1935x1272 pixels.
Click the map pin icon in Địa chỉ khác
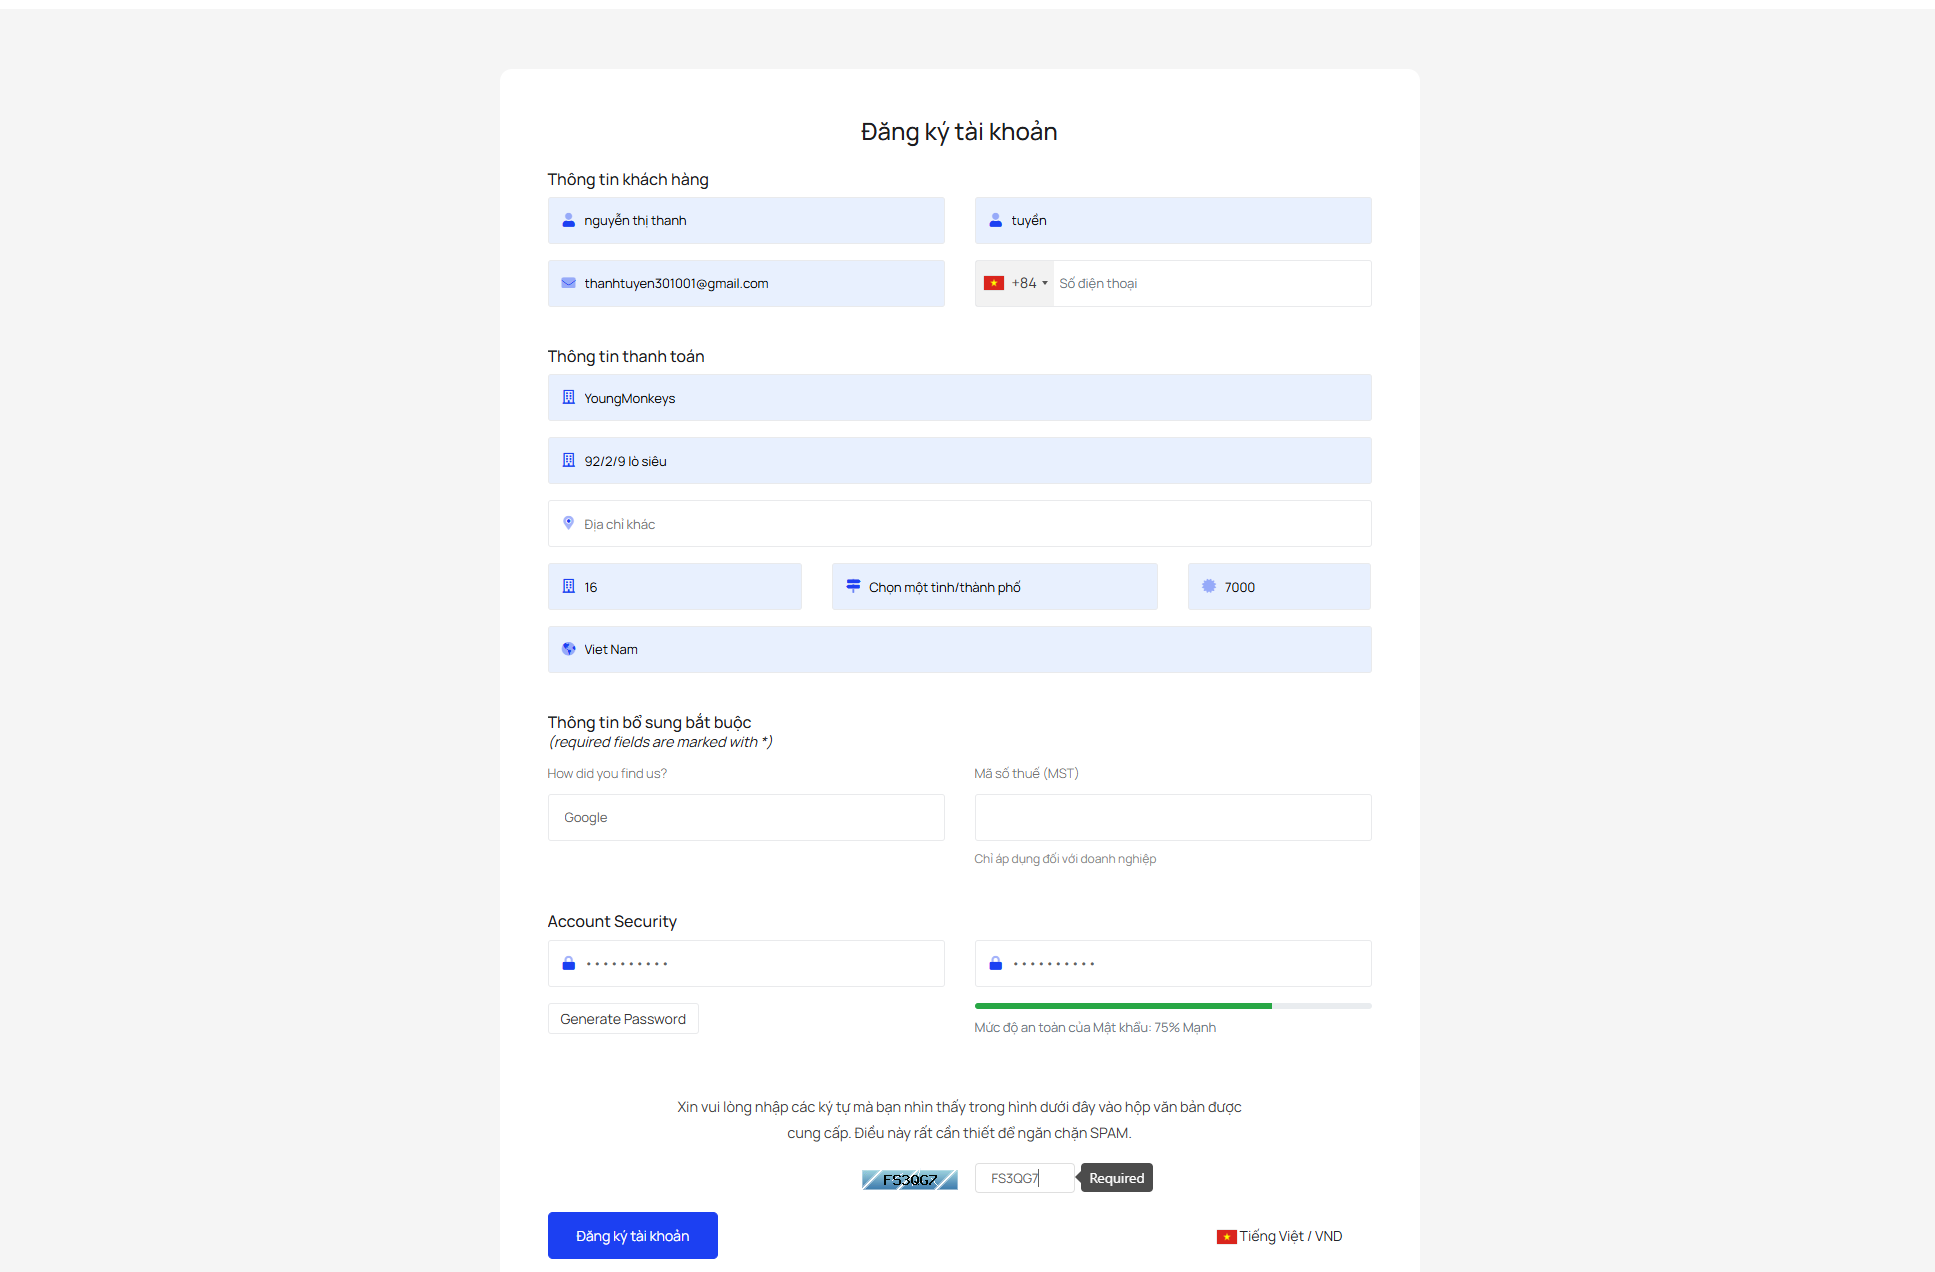coord(568,523)
